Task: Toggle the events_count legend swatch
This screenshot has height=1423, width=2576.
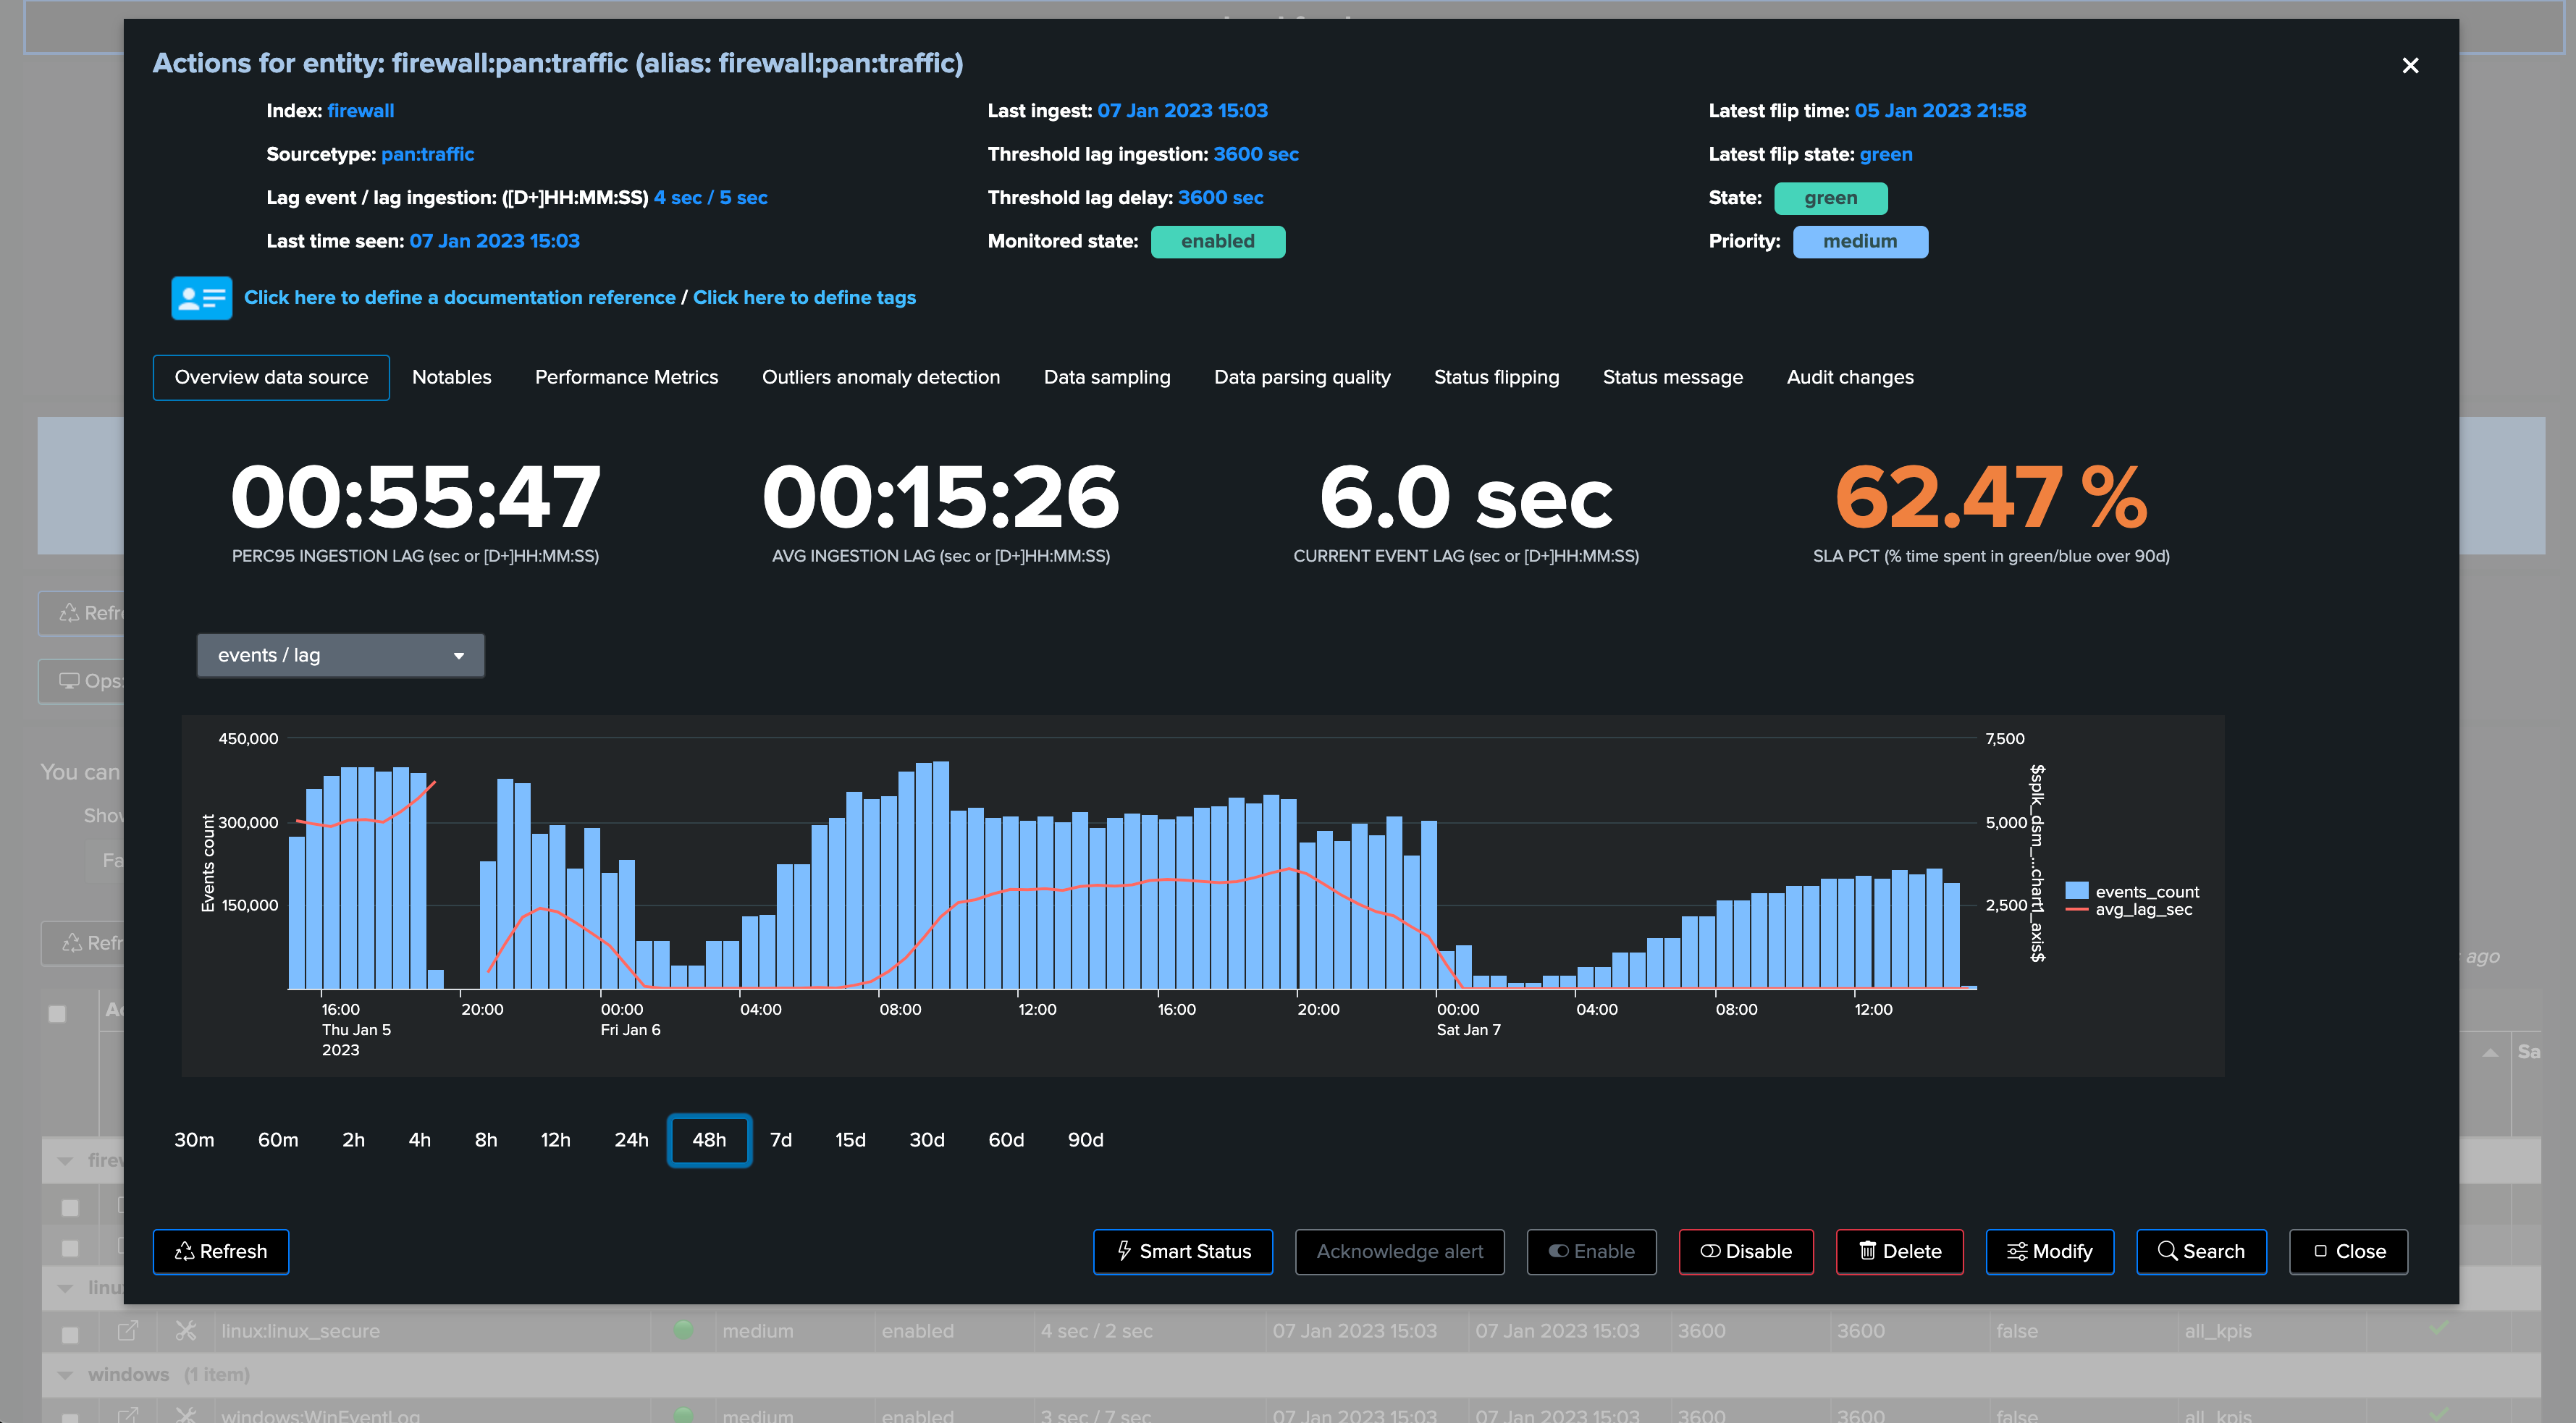Action: click(x=2077, y=891)
